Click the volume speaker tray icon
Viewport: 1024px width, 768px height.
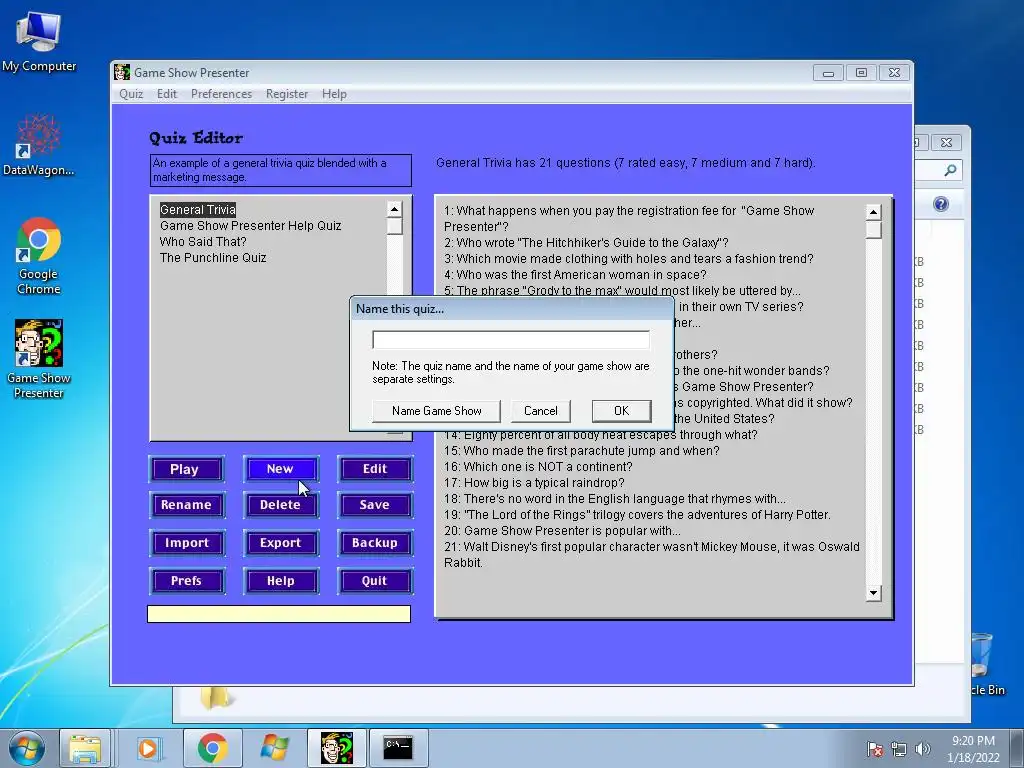point(922,749)
